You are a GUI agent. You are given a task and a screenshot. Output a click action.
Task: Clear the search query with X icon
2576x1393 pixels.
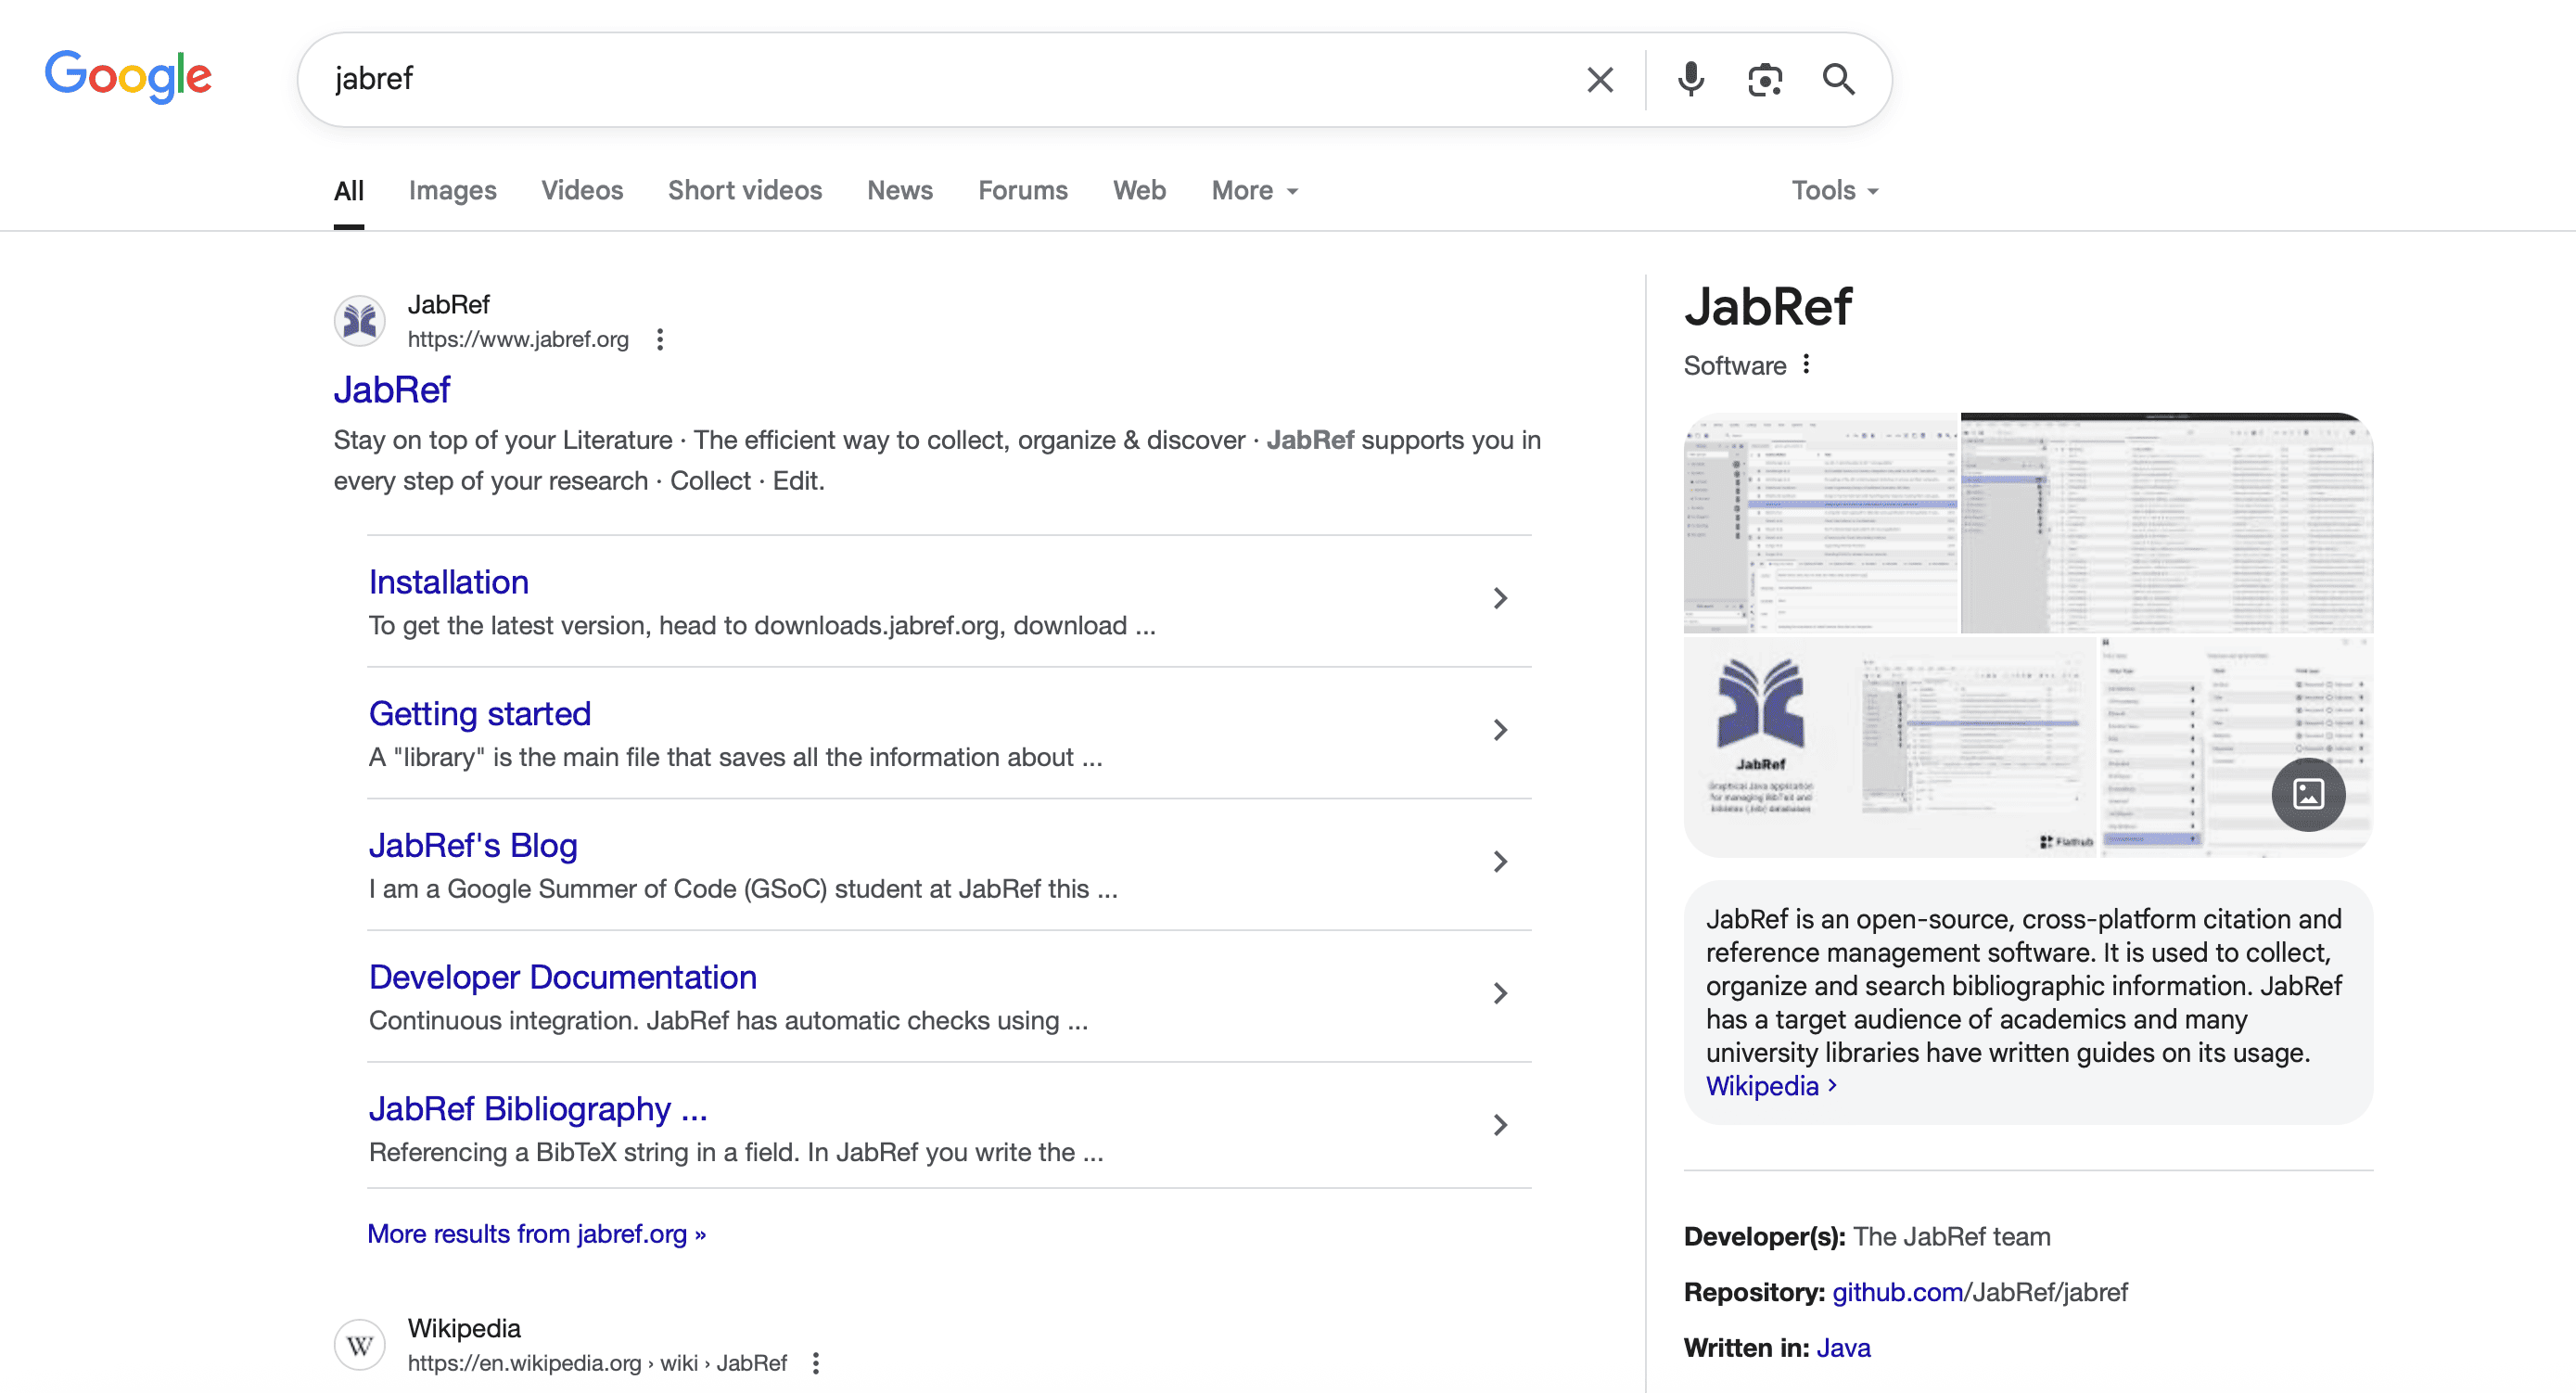tap(1600, 80)
